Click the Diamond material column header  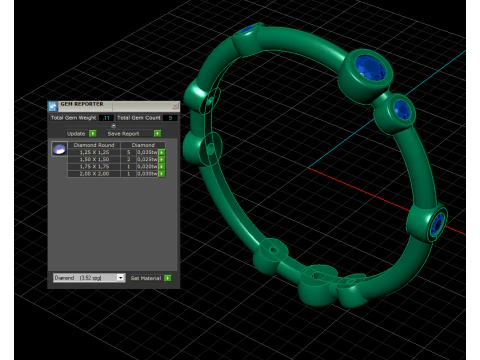[x=143, y=145]
